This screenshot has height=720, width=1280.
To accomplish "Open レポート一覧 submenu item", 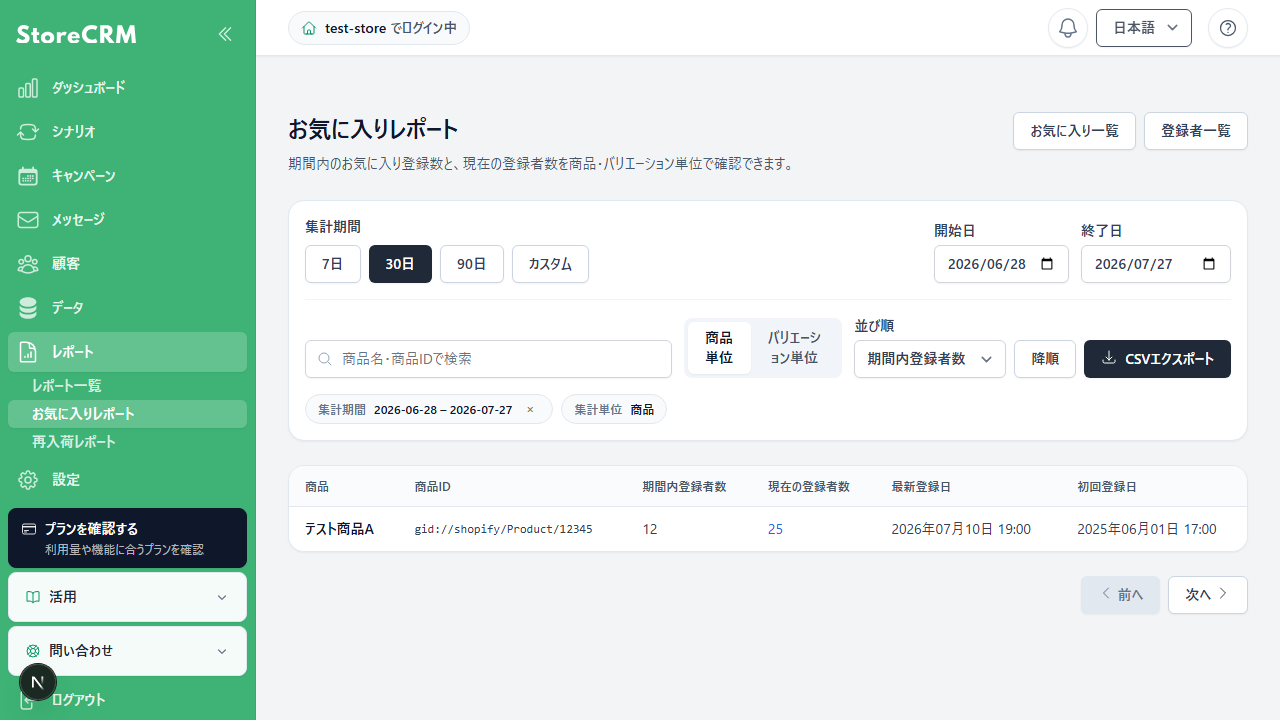I will click(127, 386).
